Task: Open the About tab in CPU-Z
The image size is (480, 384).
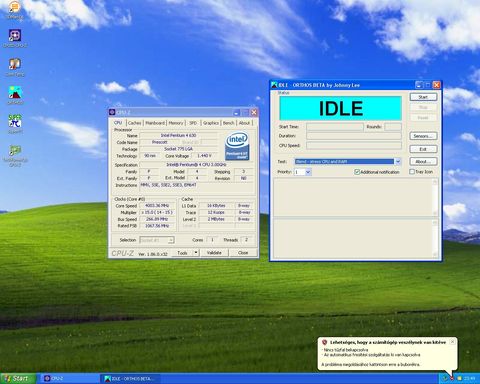Action: pyautogui.click(x=244, y=123)
